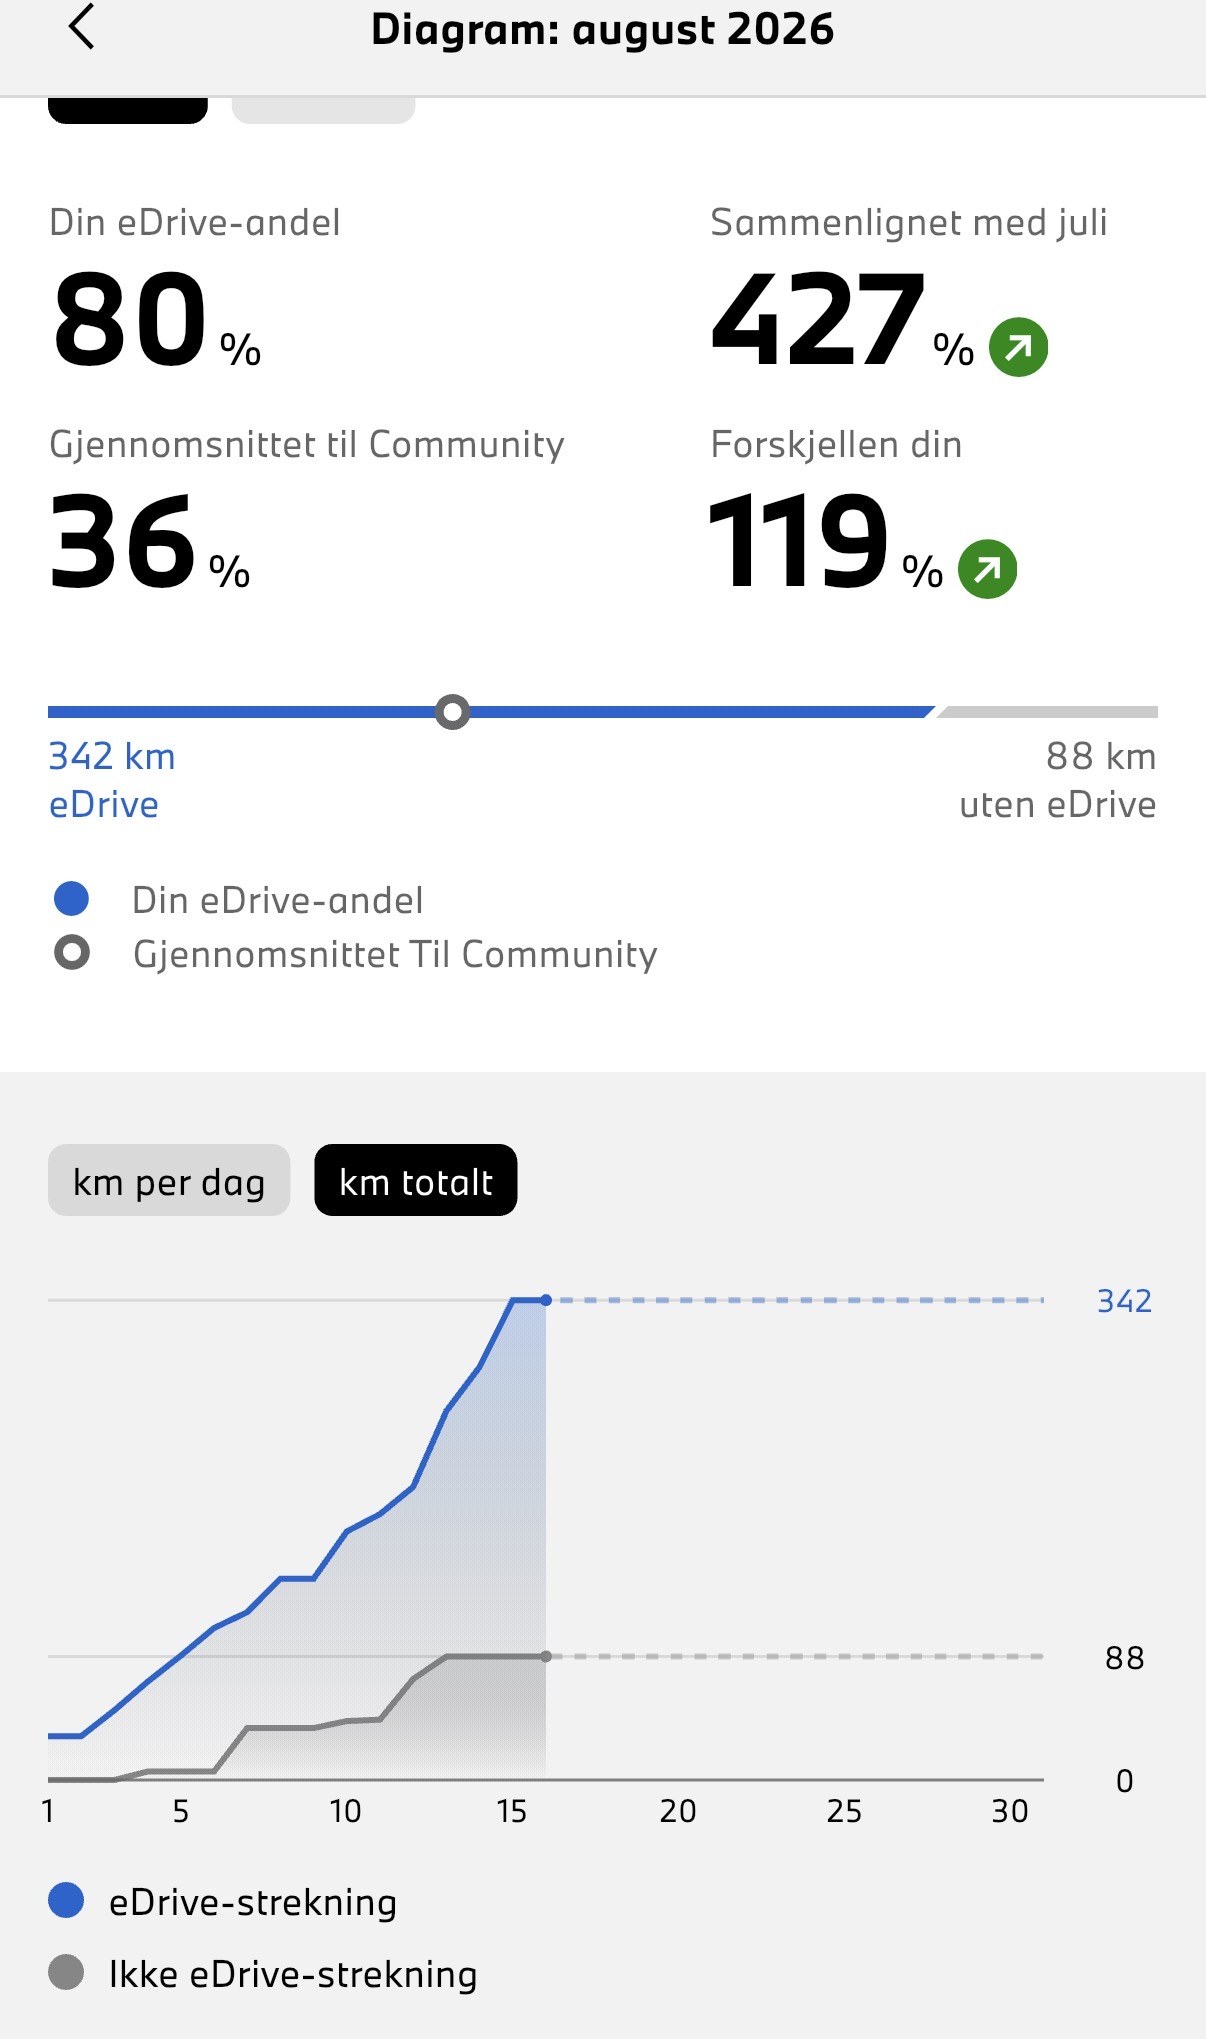This screenshot has height=2039, width=1206.
Task: Select the black tab at top
Action: (x=128, y=110)
